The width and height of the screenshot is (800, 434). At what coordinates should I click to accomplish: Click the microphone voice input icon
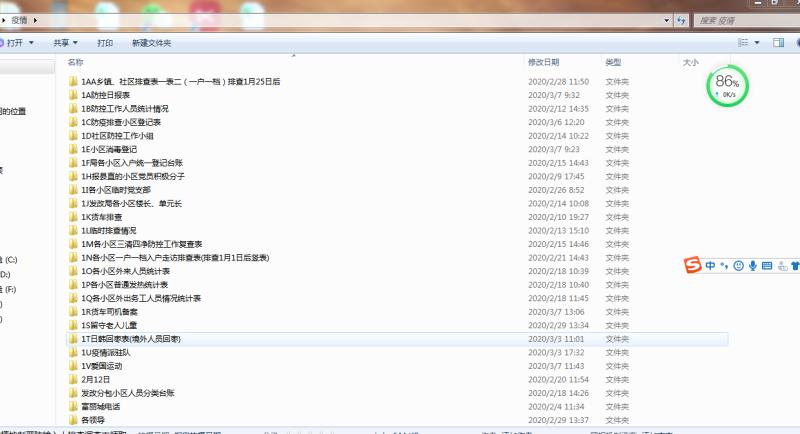pyautogui.click(x=752, y=266)
